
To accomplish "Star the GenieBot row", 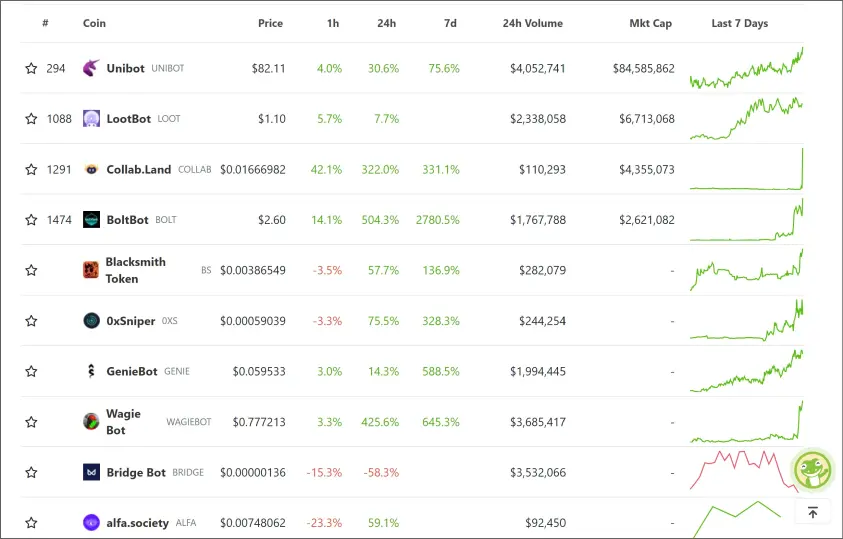I will (x=31, y=371).
